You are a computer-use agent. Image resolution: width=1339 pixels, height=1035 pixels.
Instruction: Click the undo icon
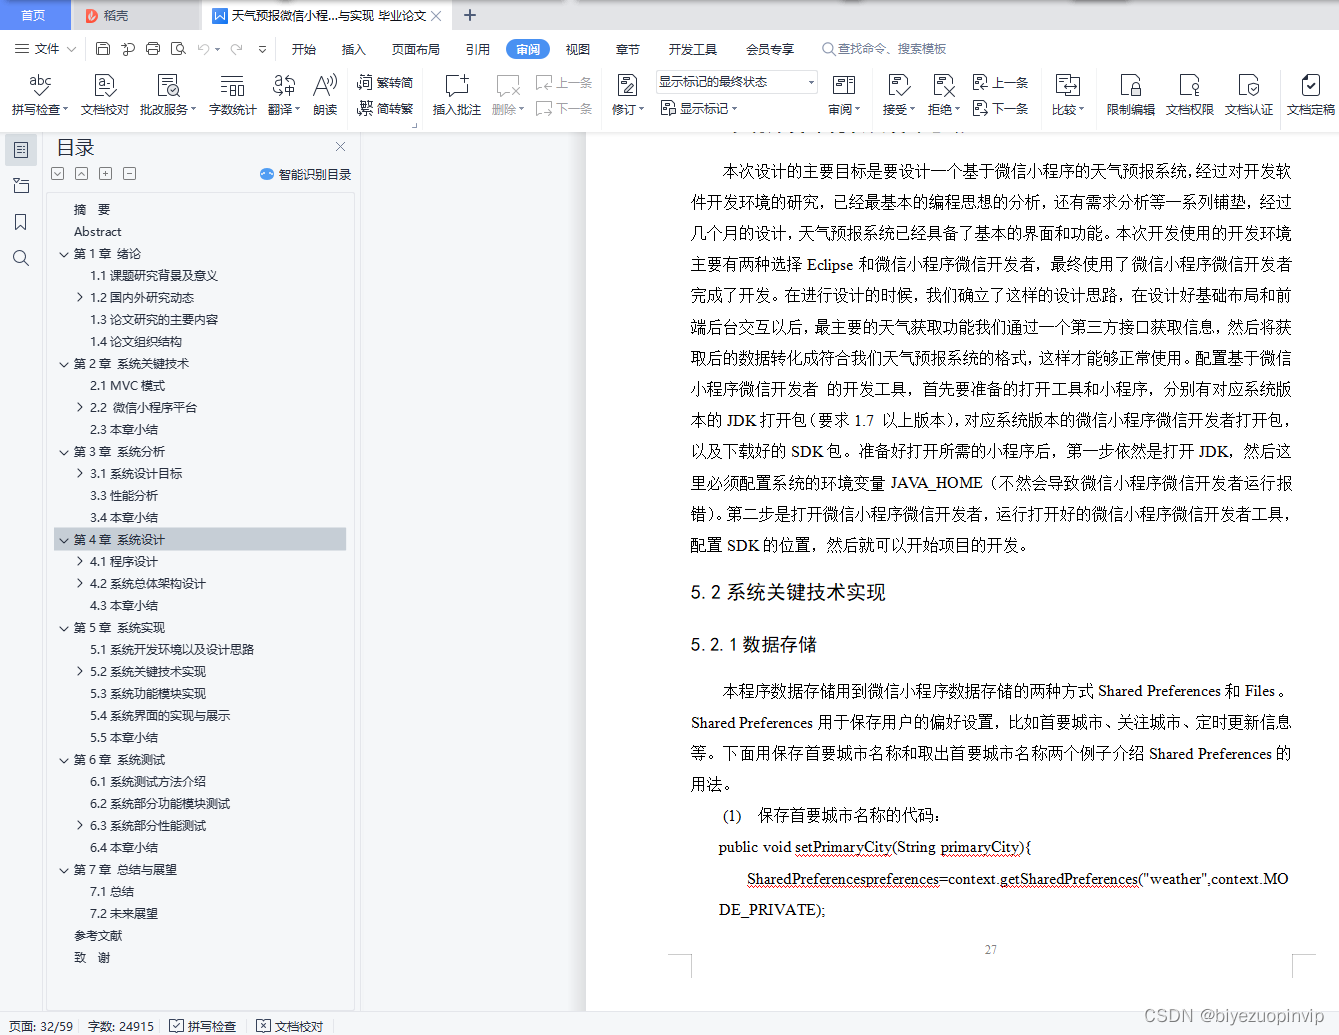pos(204,48)
